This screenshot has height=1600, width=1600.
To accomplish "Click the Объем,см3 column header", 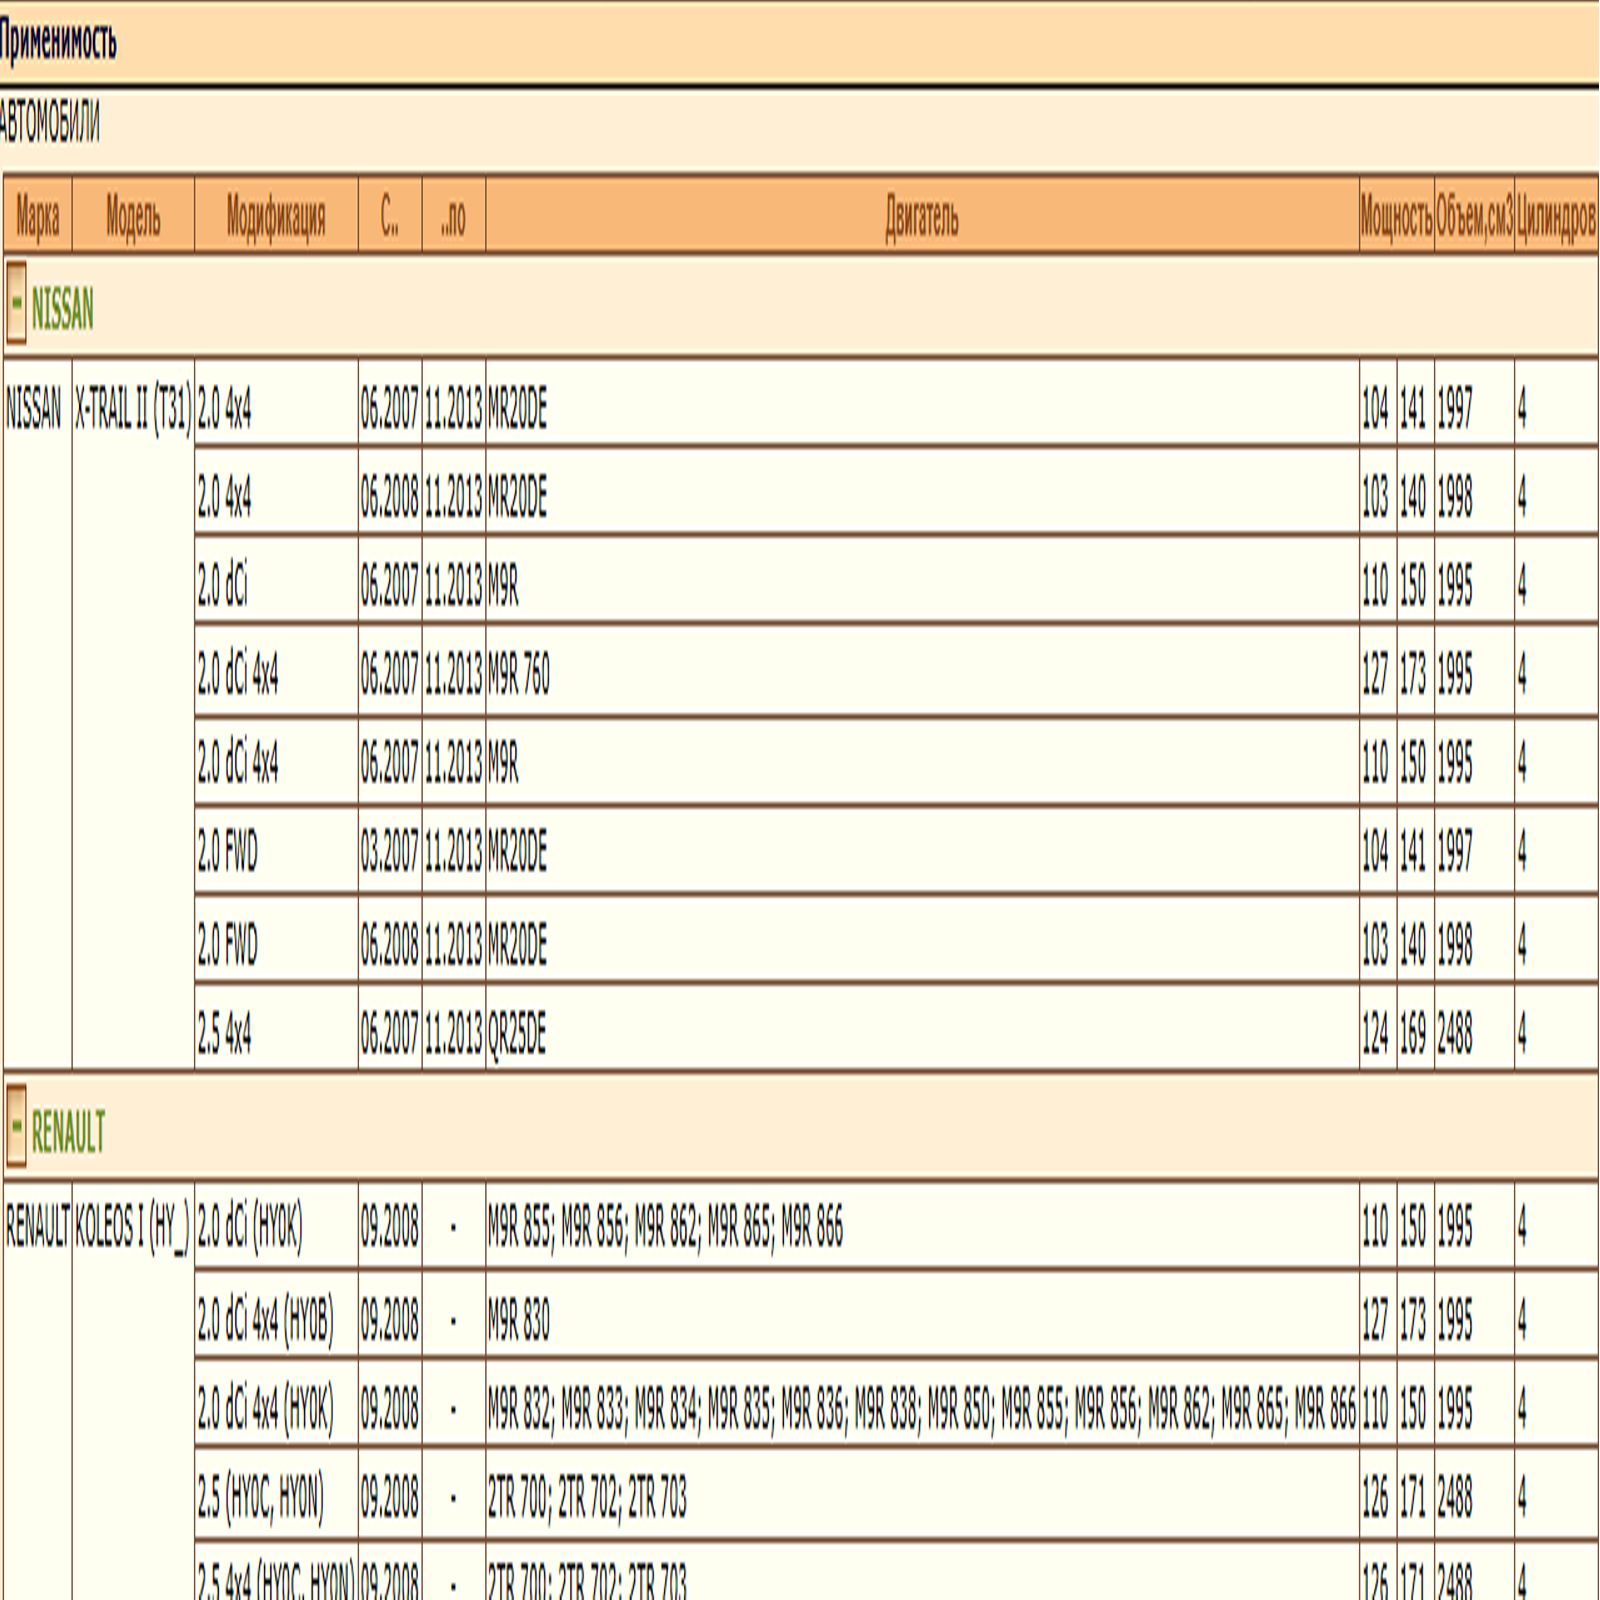I will [x=1474, y=216].
